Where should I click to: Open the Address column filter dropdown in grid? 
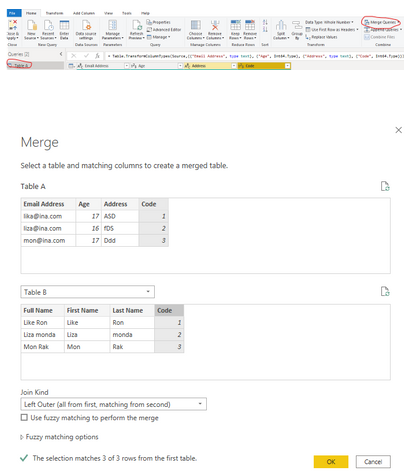234,66
